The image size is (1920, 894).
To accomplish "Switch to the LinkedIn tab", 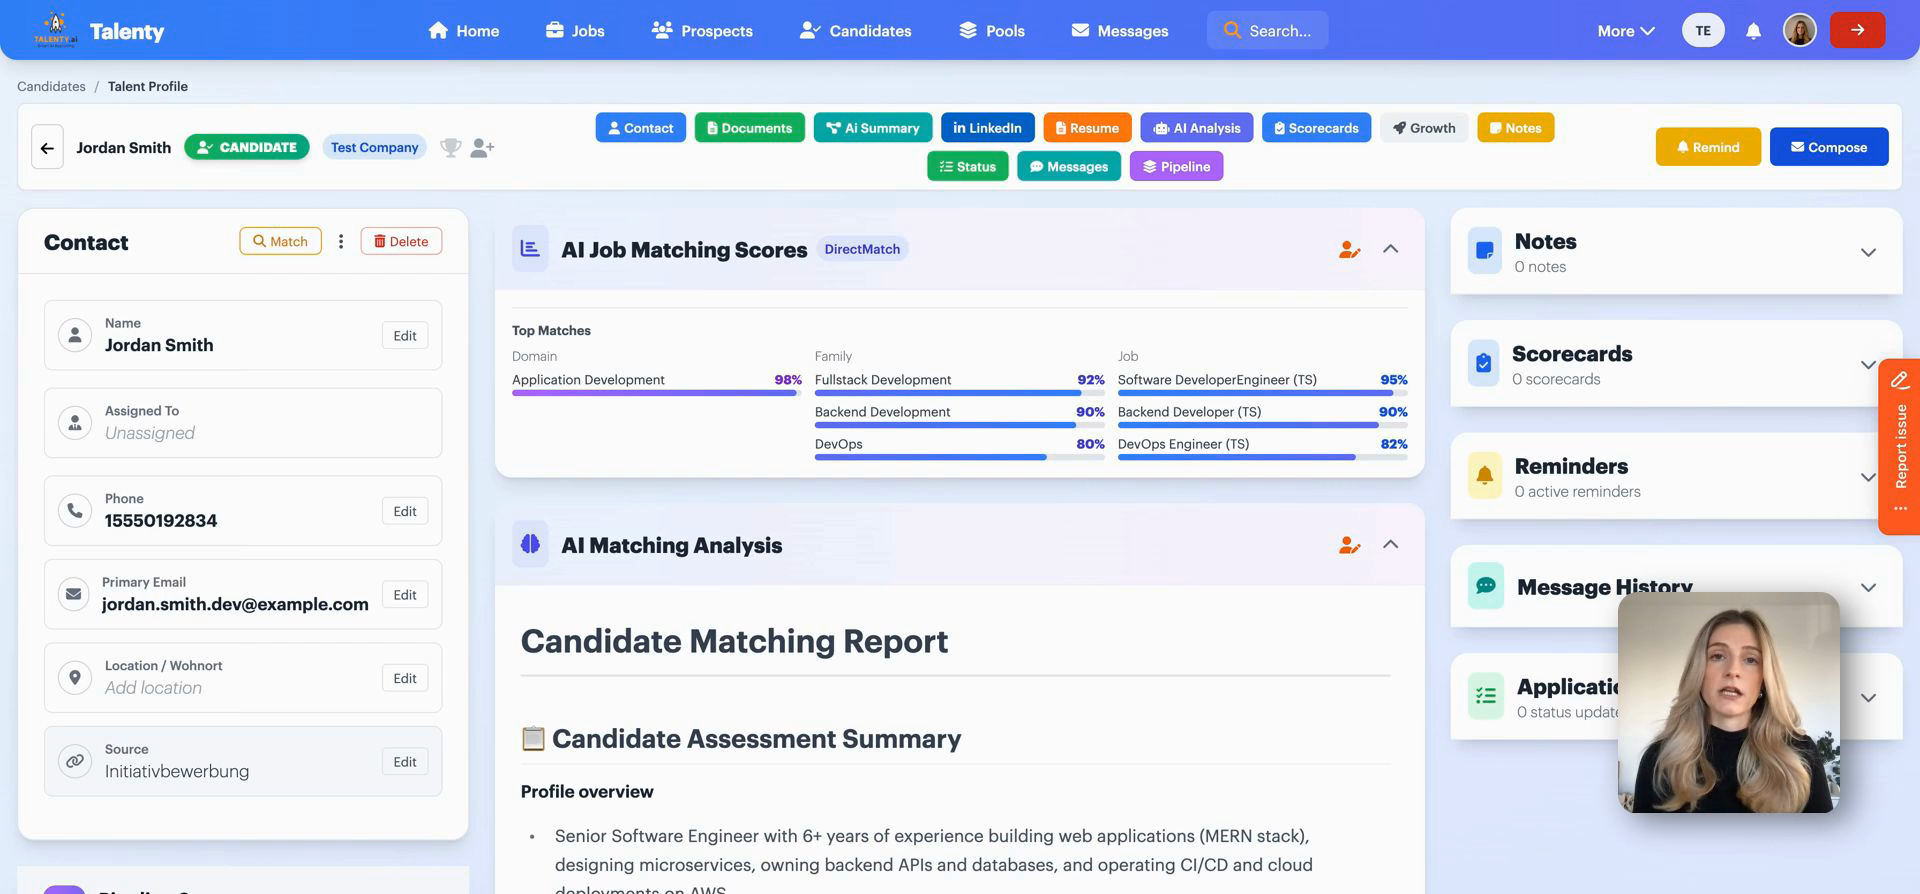I will point(987,128).
